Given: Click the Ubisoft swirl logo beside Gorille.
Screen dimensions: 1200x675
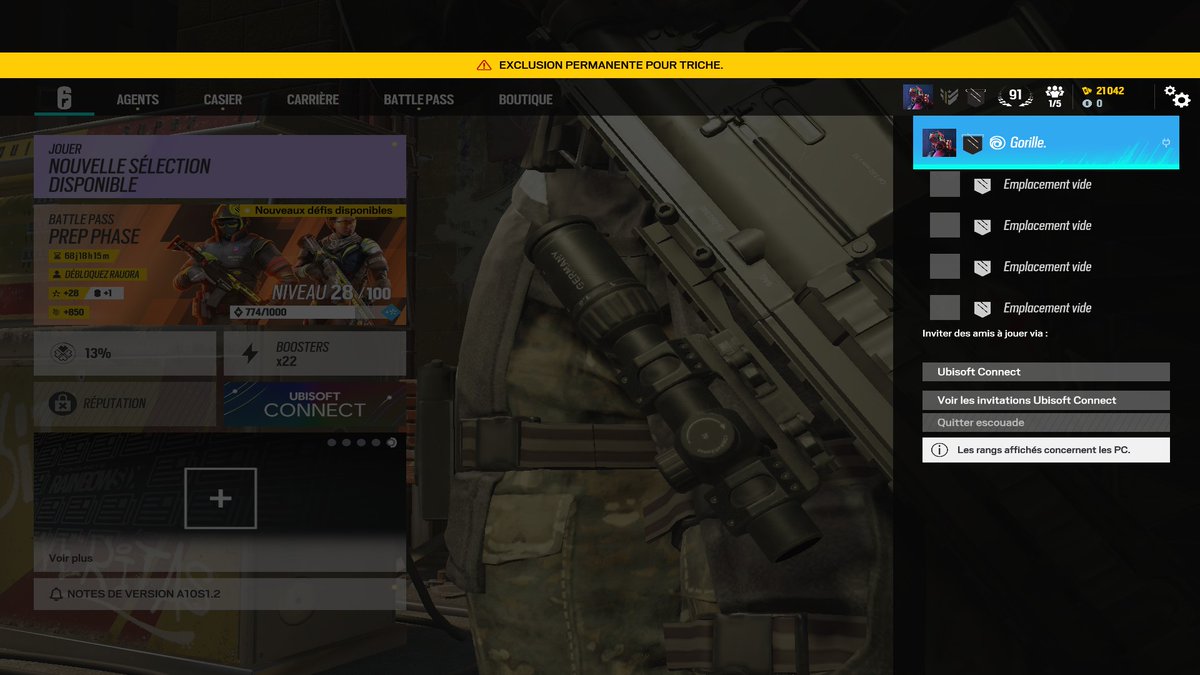Looking at the screenshot, I should [997, 144].
